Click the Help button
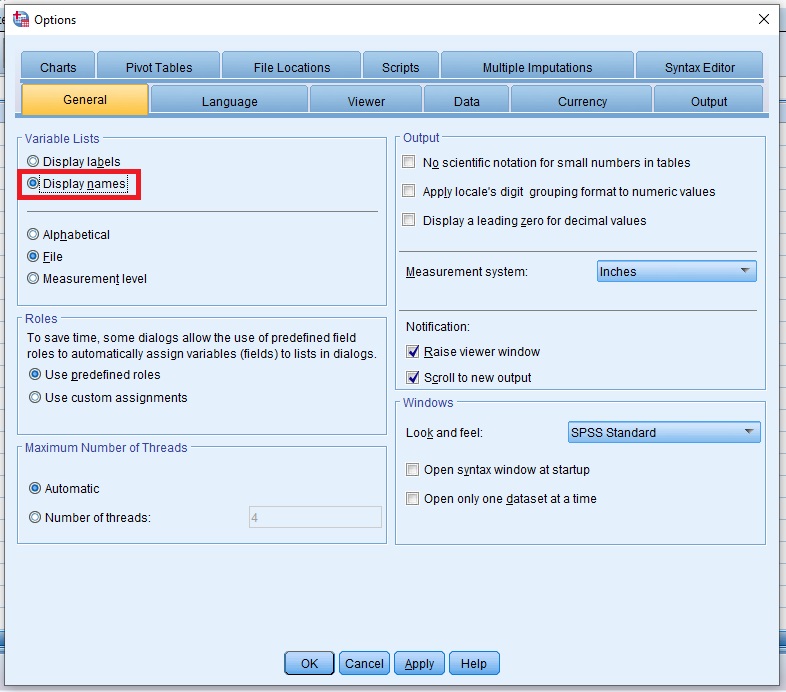This screenshot has width=786, height=692. (474, 663)
